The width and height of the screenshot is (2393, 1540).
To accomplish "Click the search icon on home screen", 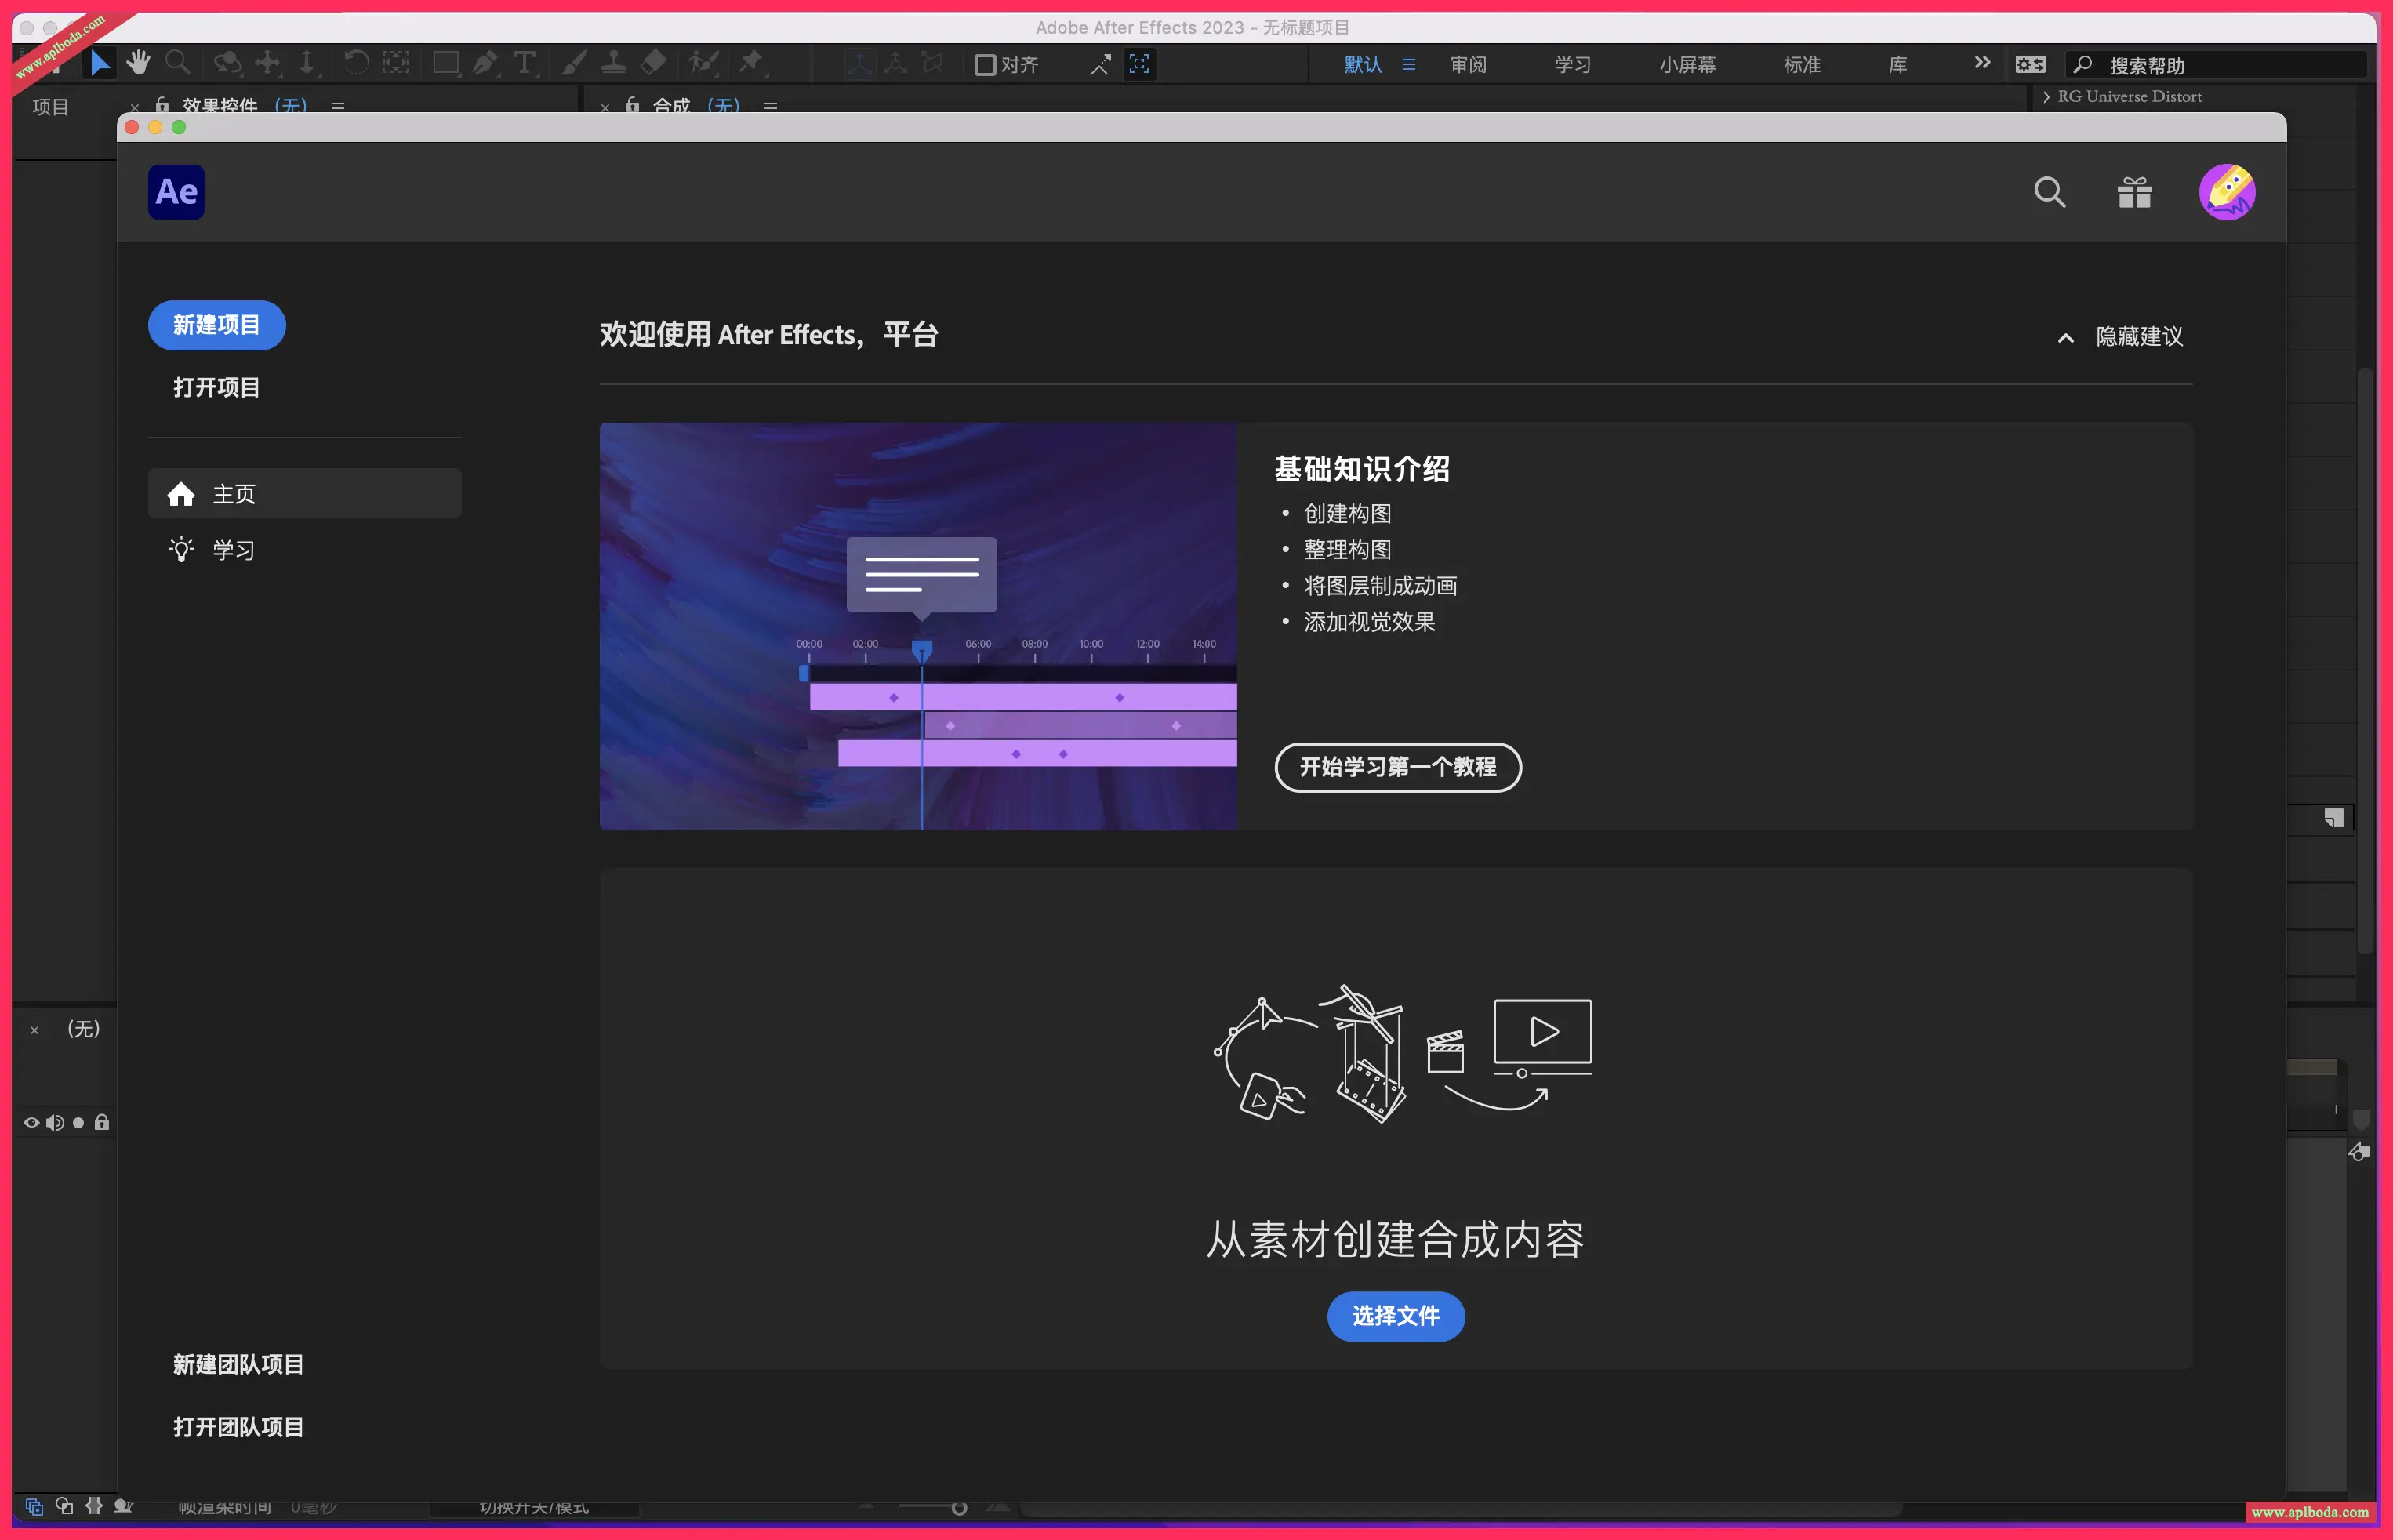I will pyautogui.click(x=2049, y=192).
